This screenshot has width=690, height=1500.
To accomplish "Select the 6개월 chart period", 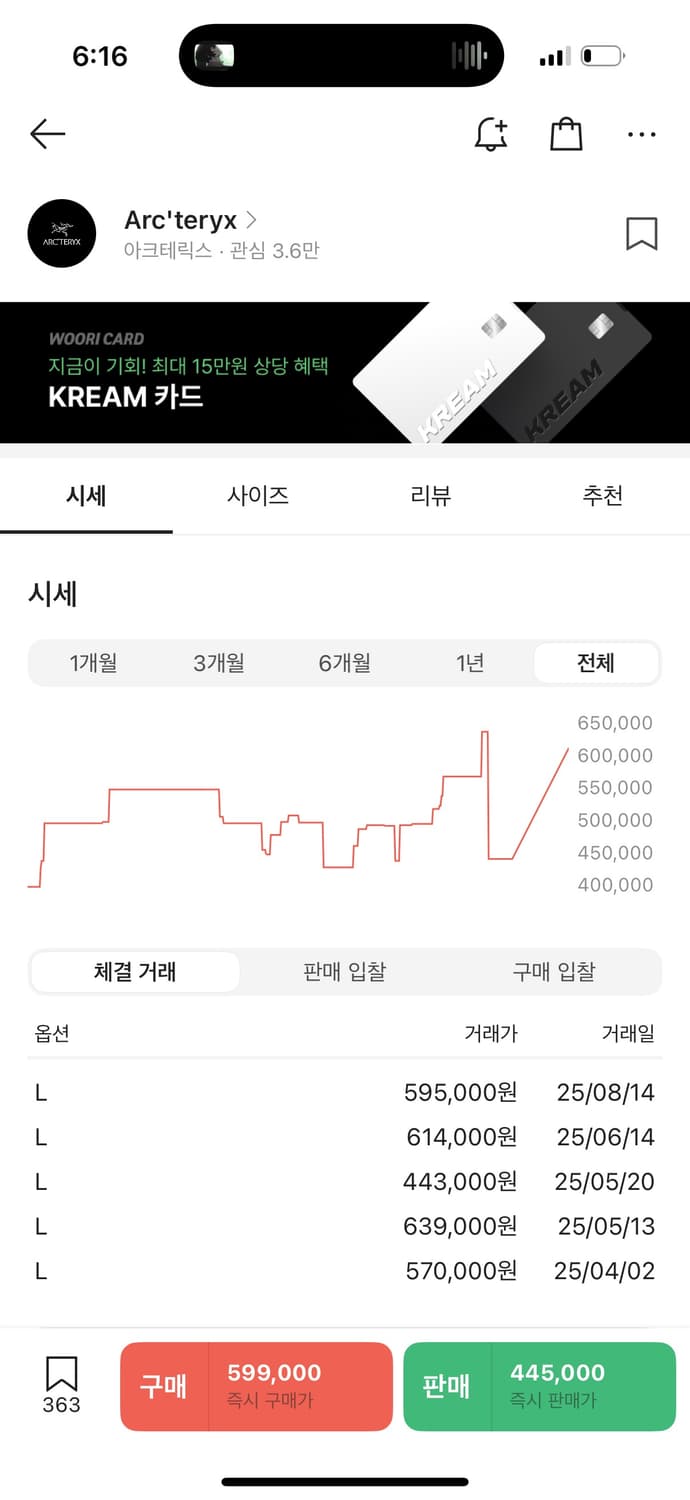I will tap(345, 663).
